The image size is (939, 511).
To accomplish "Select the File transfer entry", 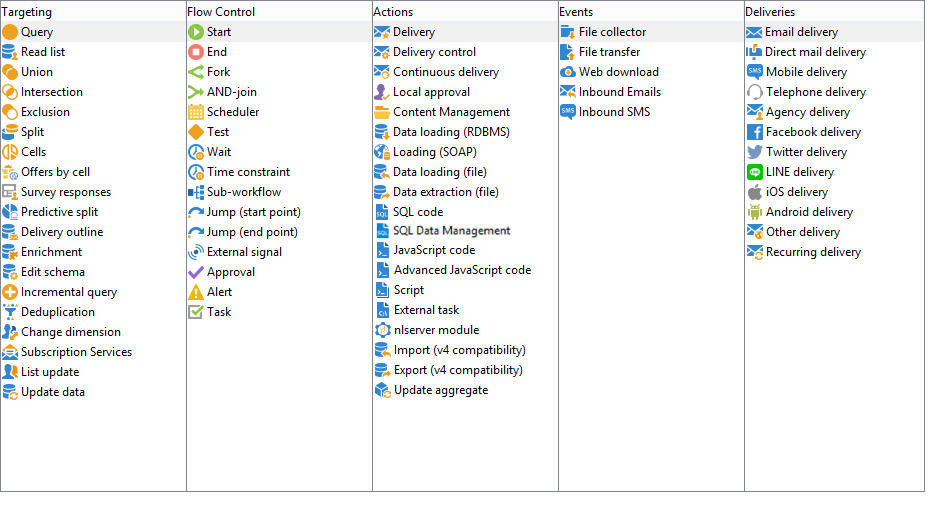I will pyautogui.click(x=609, y=52).
